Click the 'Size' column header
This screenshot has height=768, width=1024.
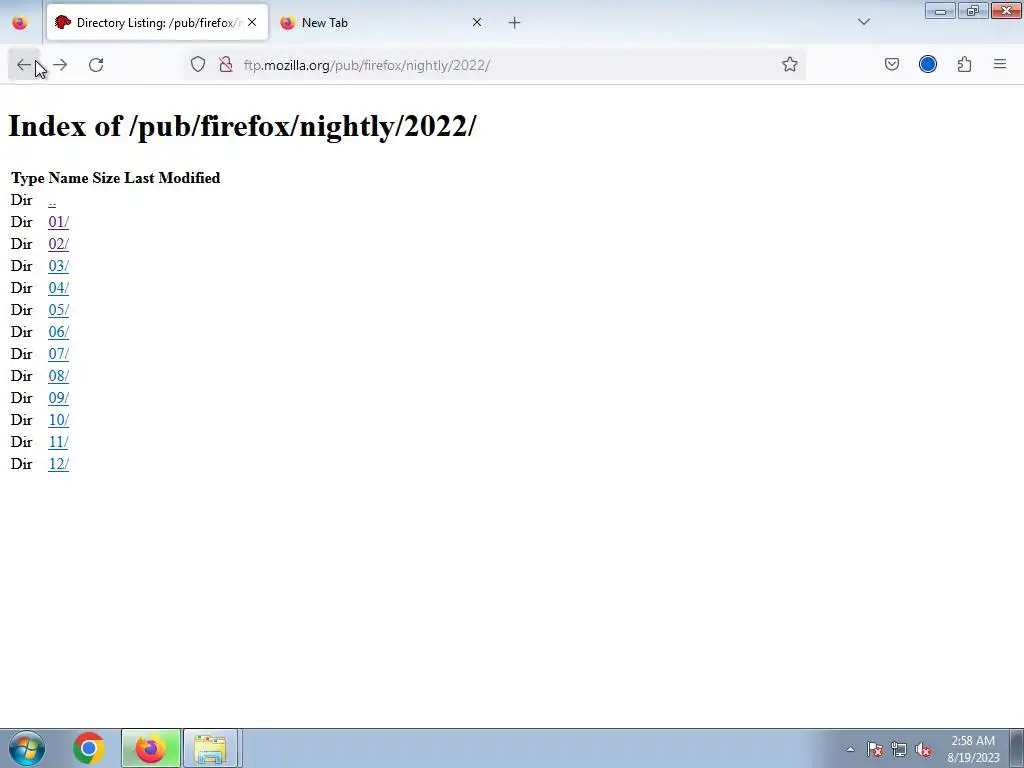tap(106, 178)
